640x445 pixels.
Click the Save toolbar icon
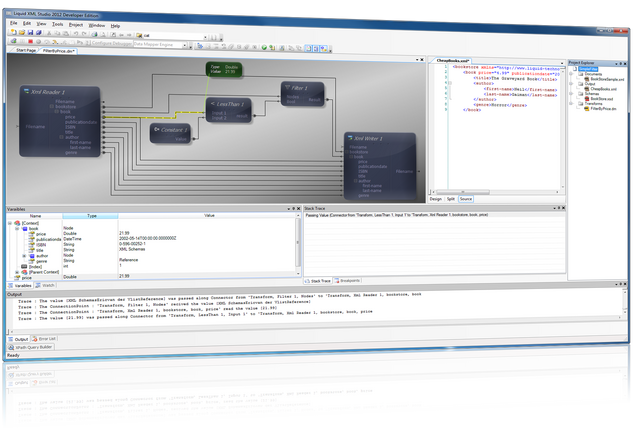pyautogui.click(x=30, y=32)
